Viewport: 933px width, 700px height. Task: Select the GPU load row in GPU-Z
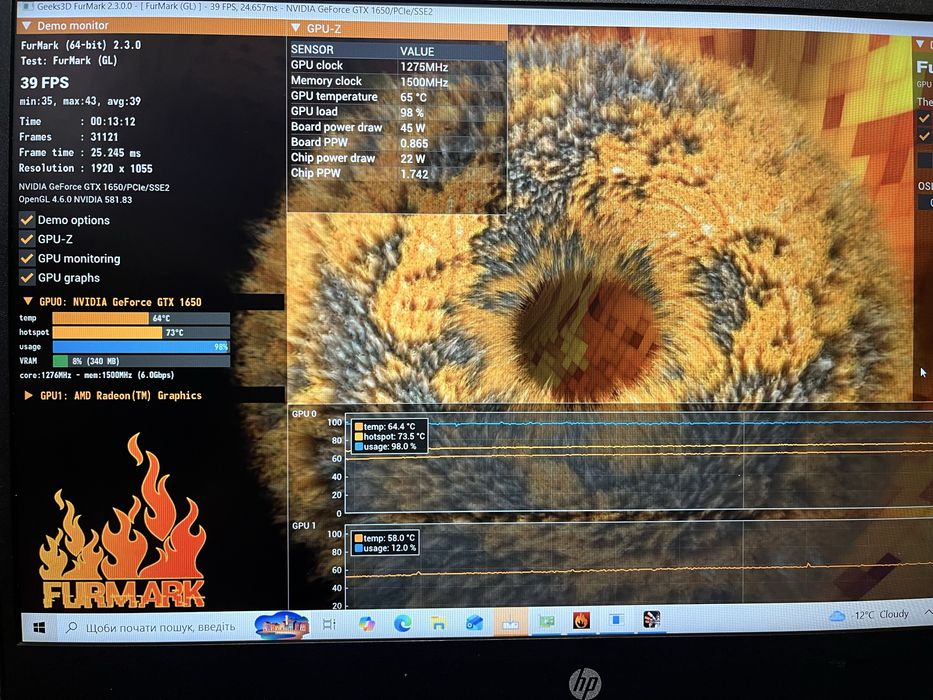click(397, 112)
